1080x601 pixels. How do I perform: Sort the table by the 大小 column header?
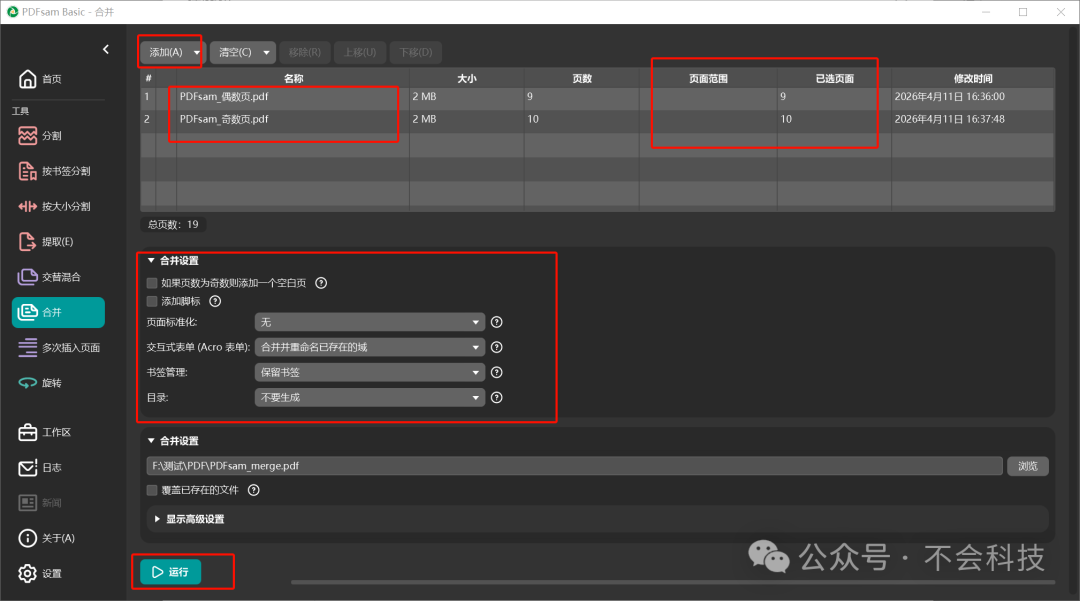(466, 78)
